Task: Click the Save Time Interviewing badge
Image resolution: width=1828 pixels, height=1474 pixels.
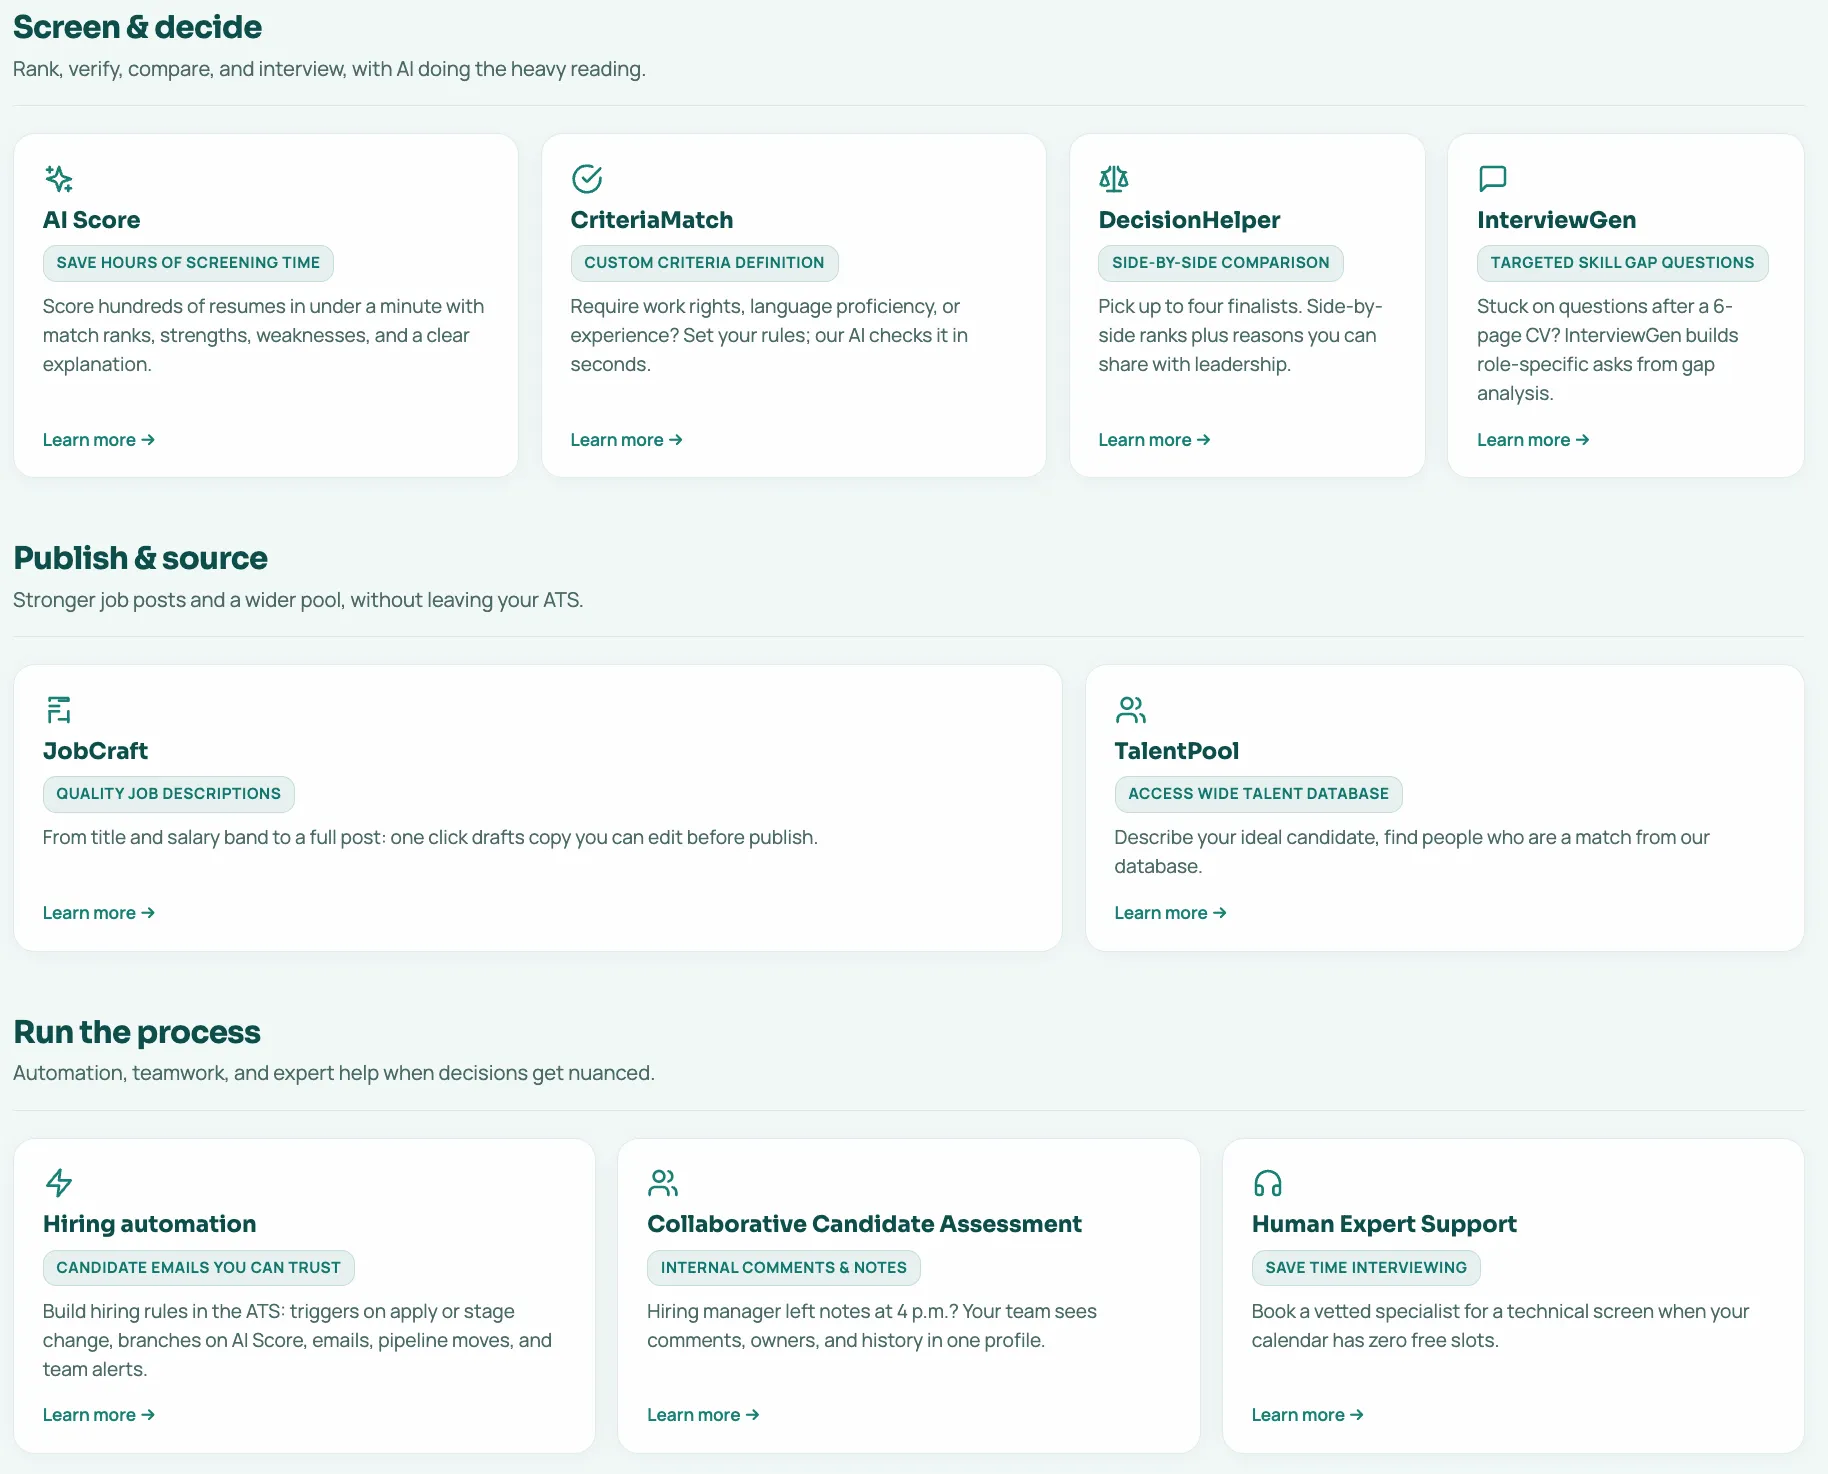Action: point(1367,1268)
